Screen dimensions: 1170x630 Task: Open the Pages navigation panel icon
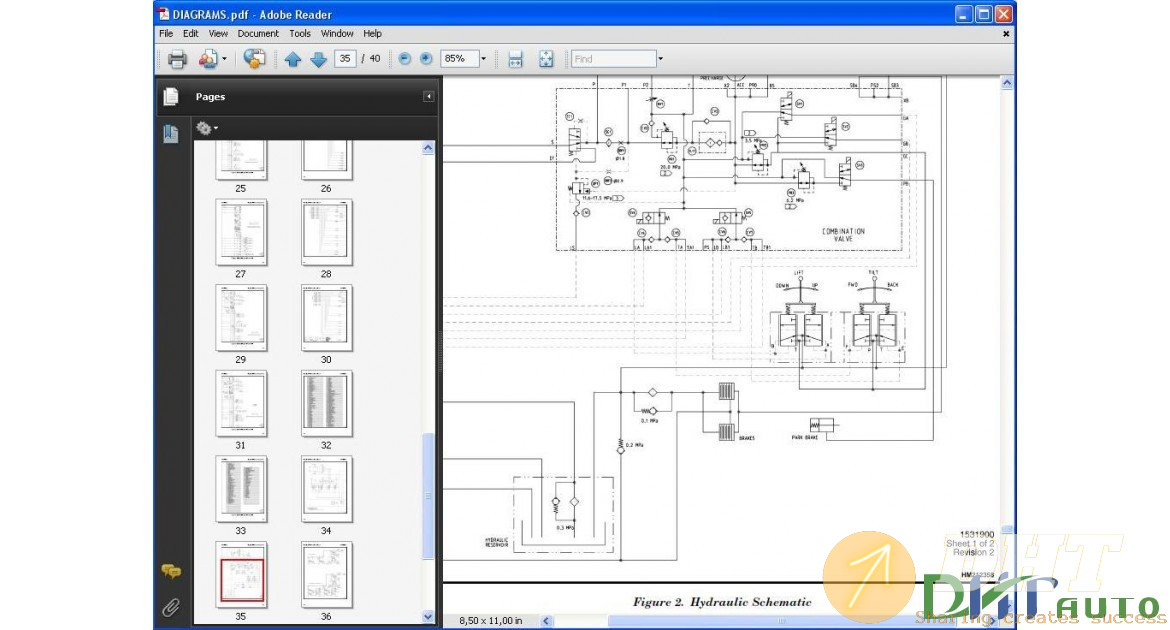point(171,96)
